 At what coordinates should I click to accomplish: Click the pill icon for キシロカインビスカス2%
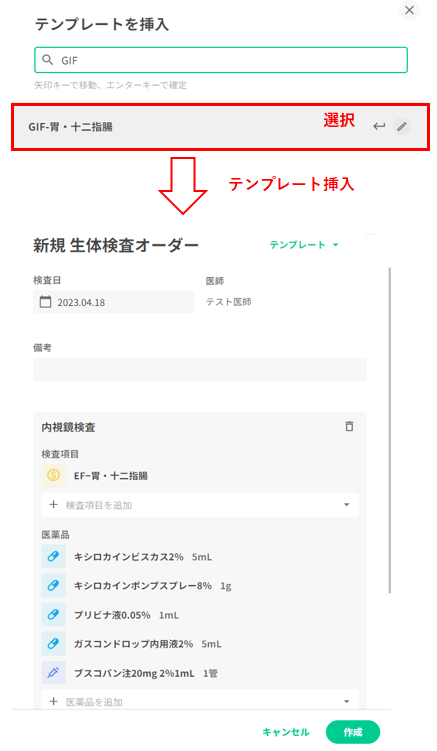coord(53,557)
